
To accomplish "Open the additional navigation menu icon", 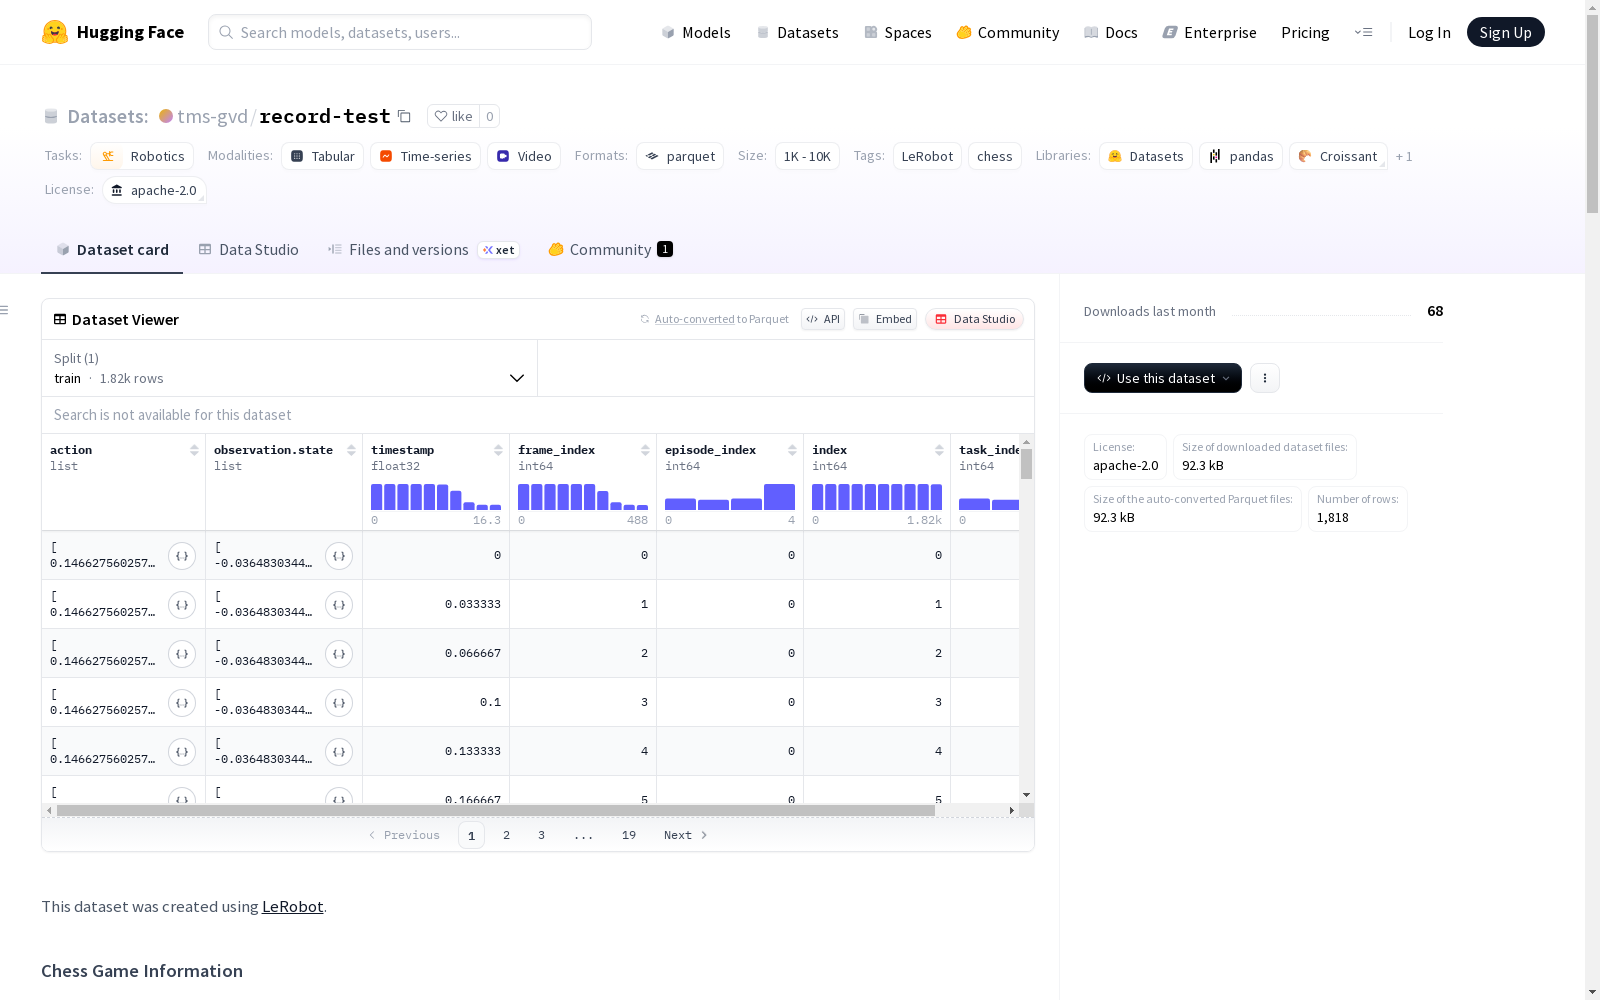I will coord(1363,32).
